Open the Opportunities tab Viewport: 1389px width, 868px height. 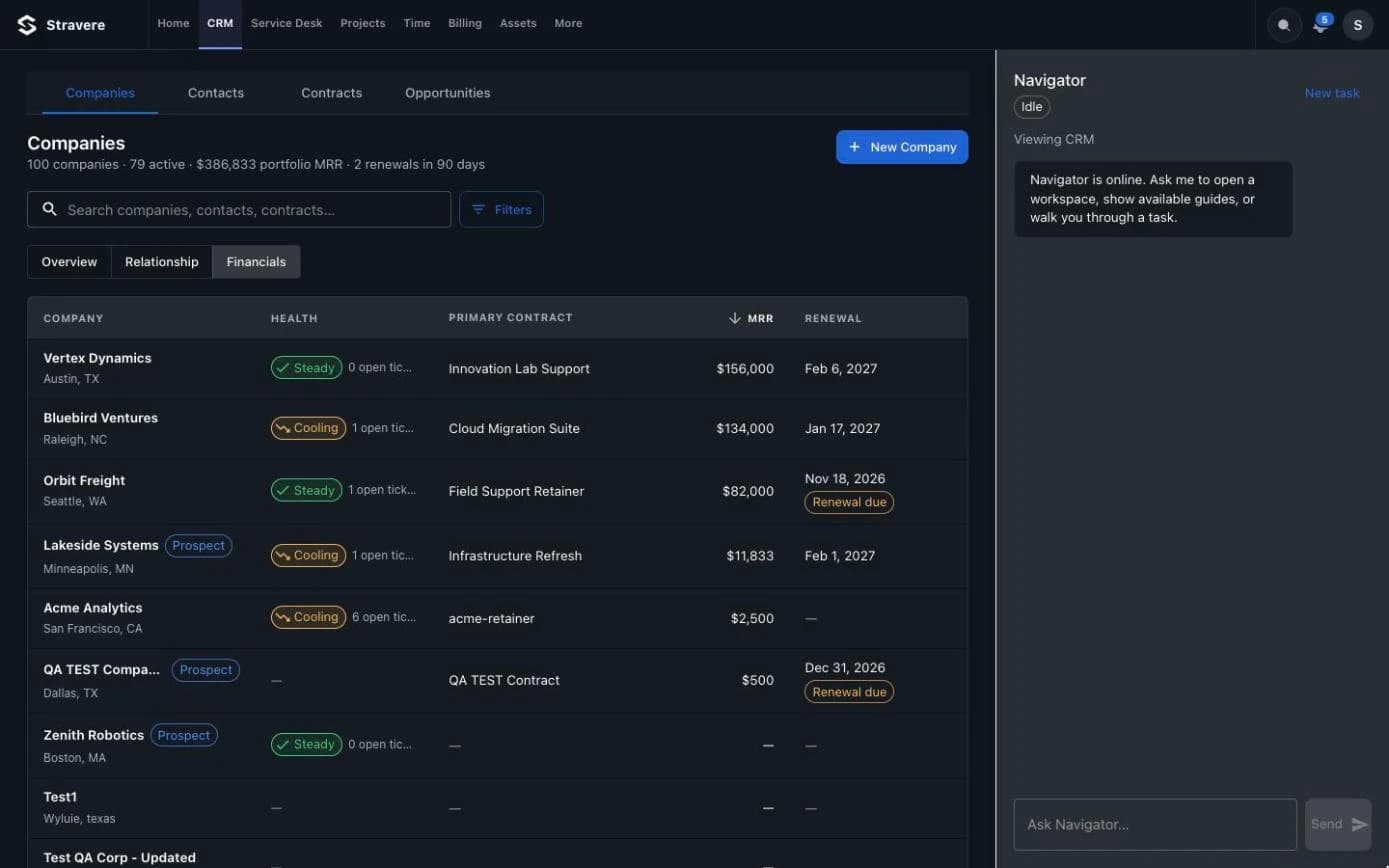coord(448,93)
